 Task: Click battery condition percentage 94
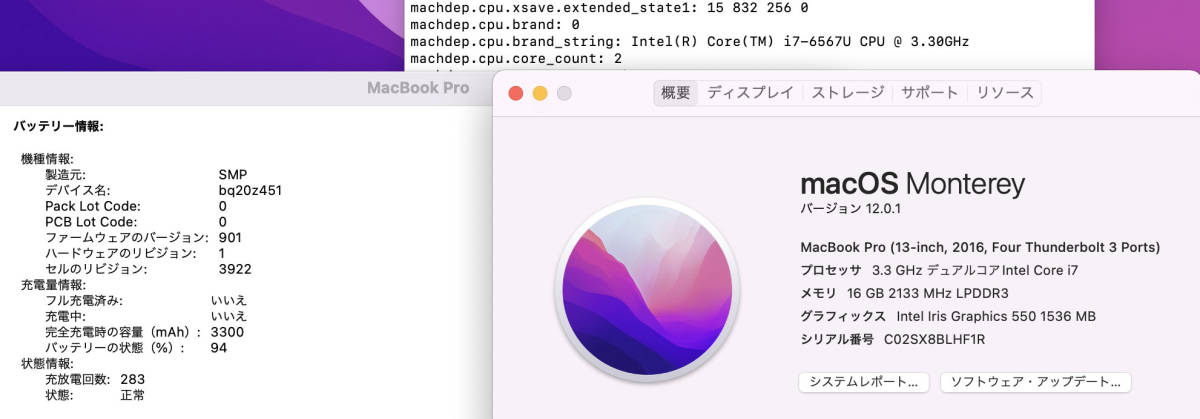(x=219, y=348)
